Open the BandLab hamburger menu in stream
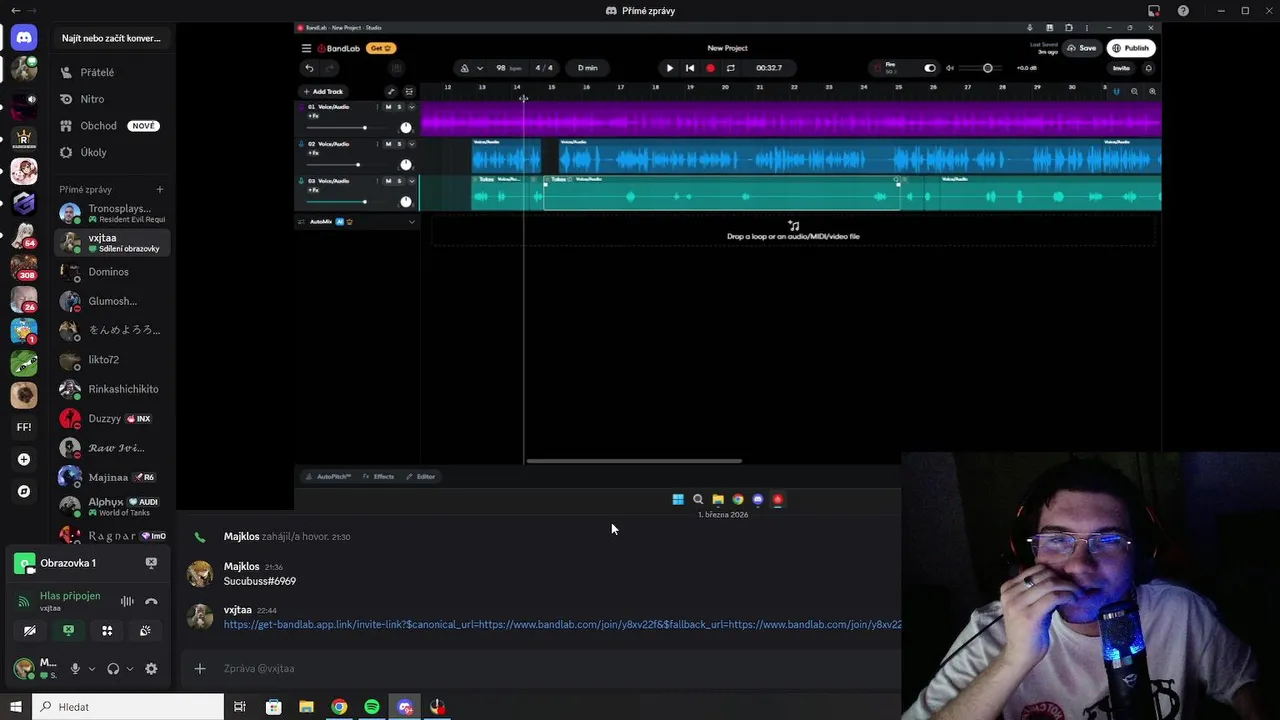The image size is (1280, 720). pos(306,48)
